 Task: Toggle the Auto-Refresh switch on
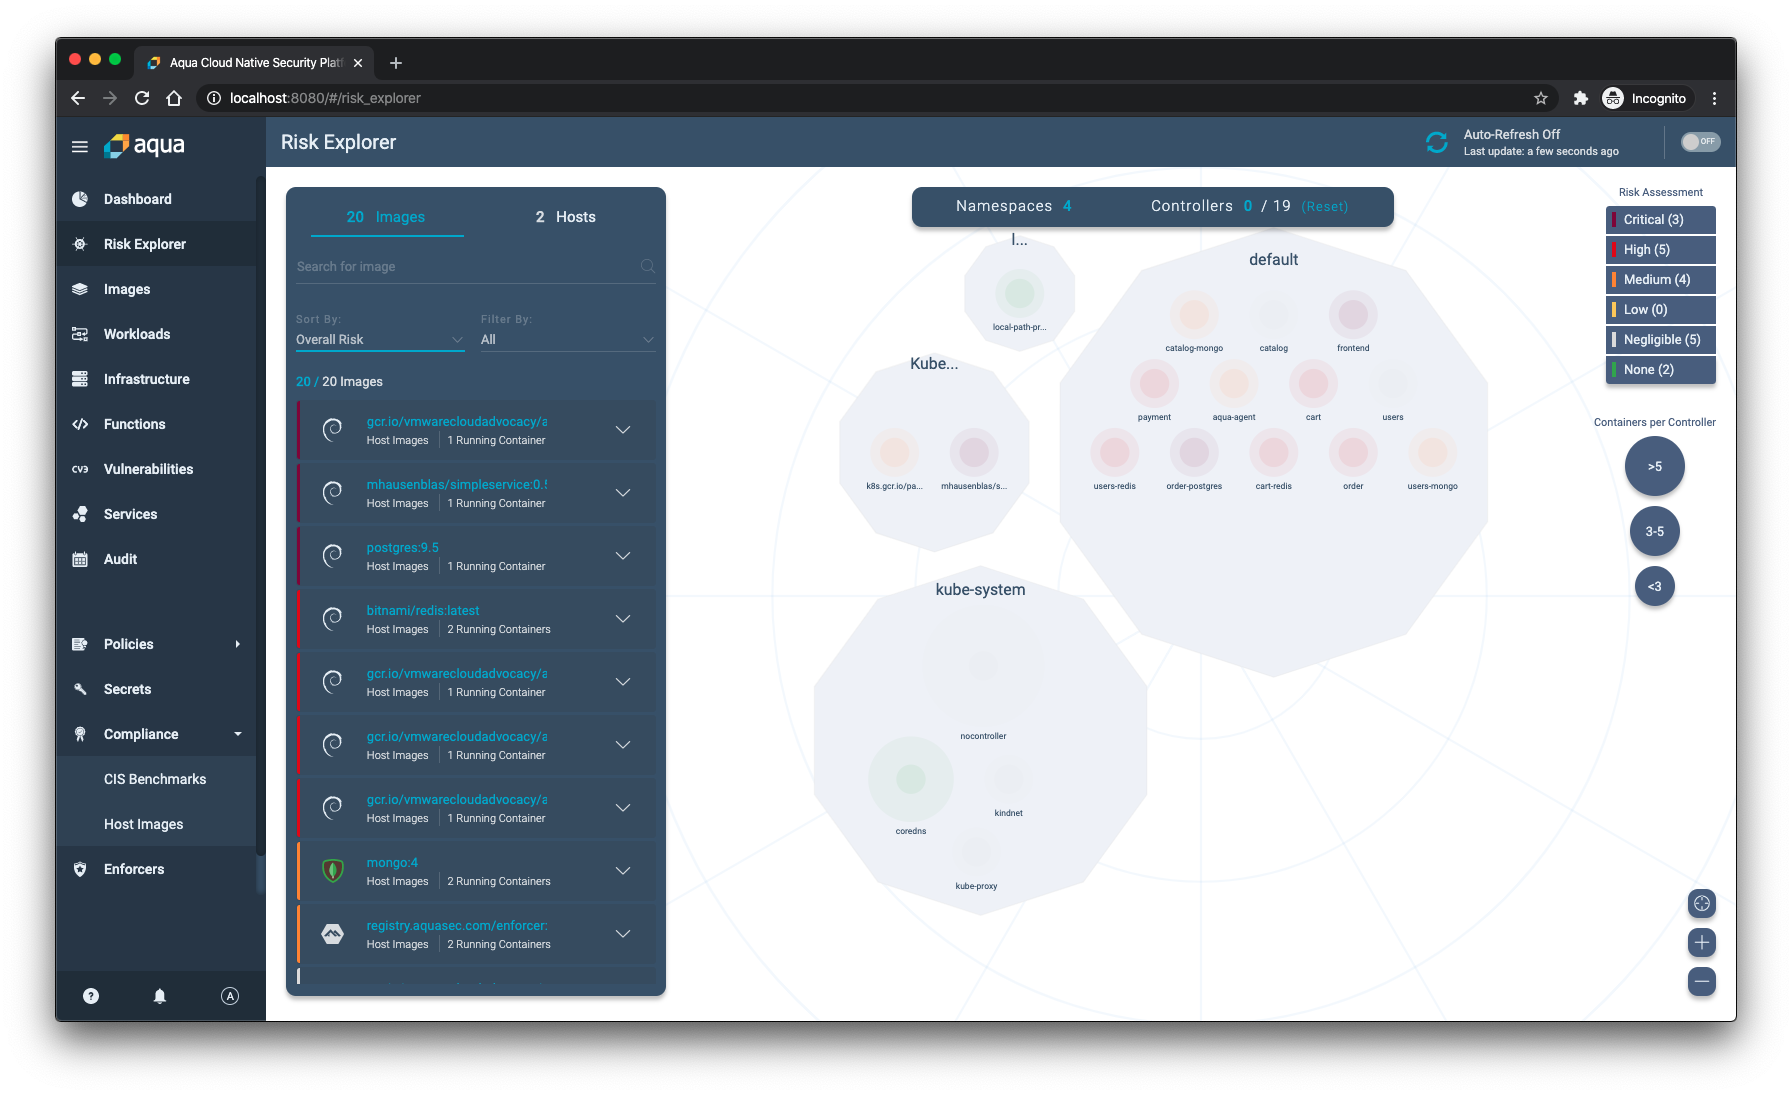(x=1700, y=142)
